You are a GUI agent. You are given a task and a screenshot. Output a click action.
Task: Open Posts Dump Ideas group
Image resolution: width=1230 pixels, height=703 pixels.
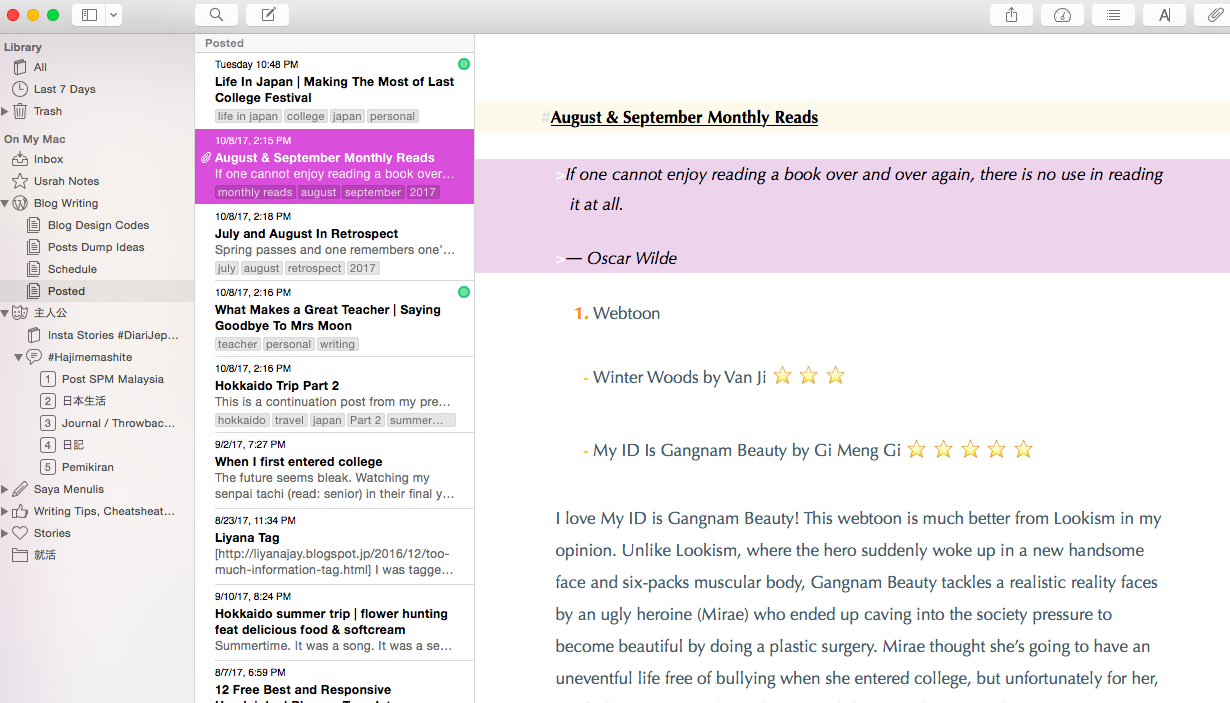[x=97, y=247]
